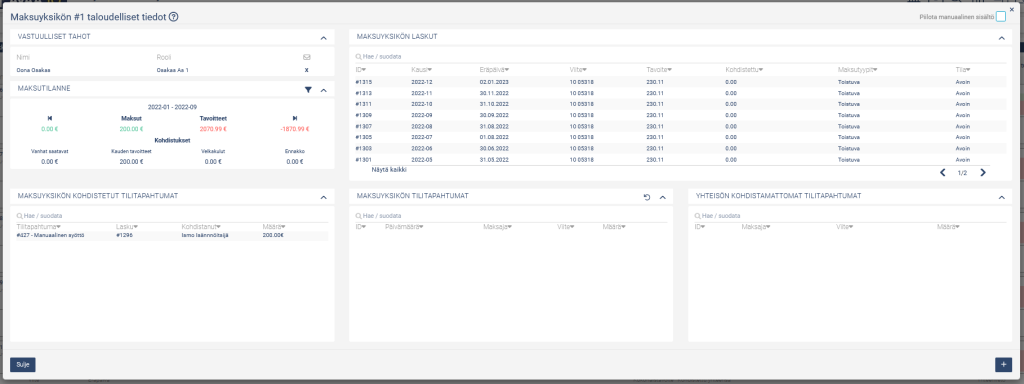Select invoice #1307

pyautogui.click(x=680, y=126)
